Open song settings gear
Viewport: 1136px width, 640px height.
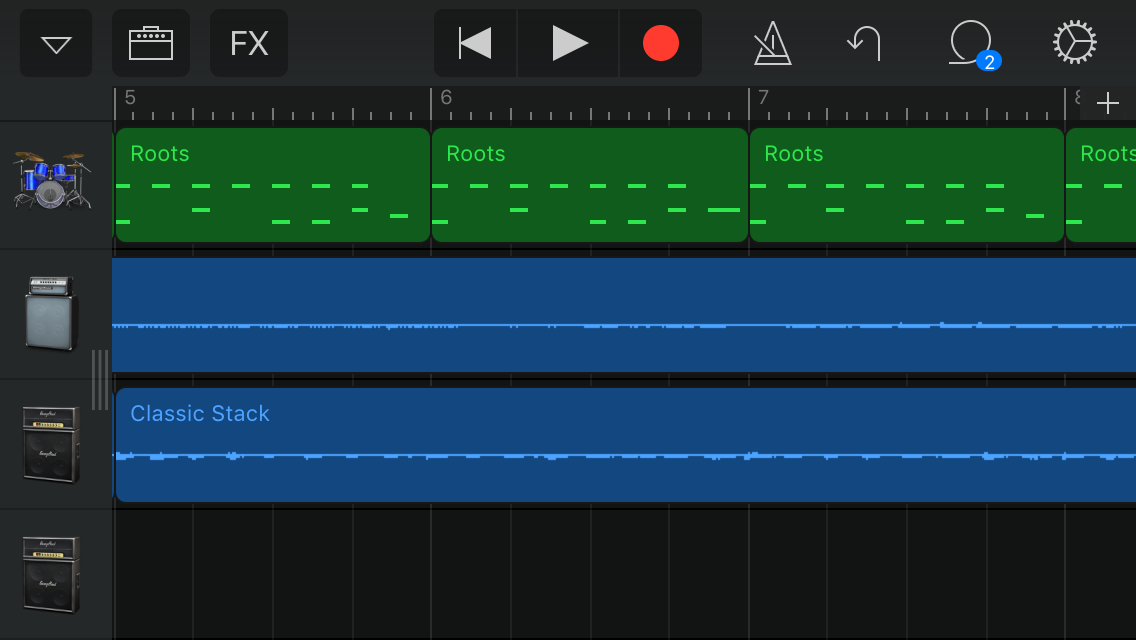[x=1074, y=43]
